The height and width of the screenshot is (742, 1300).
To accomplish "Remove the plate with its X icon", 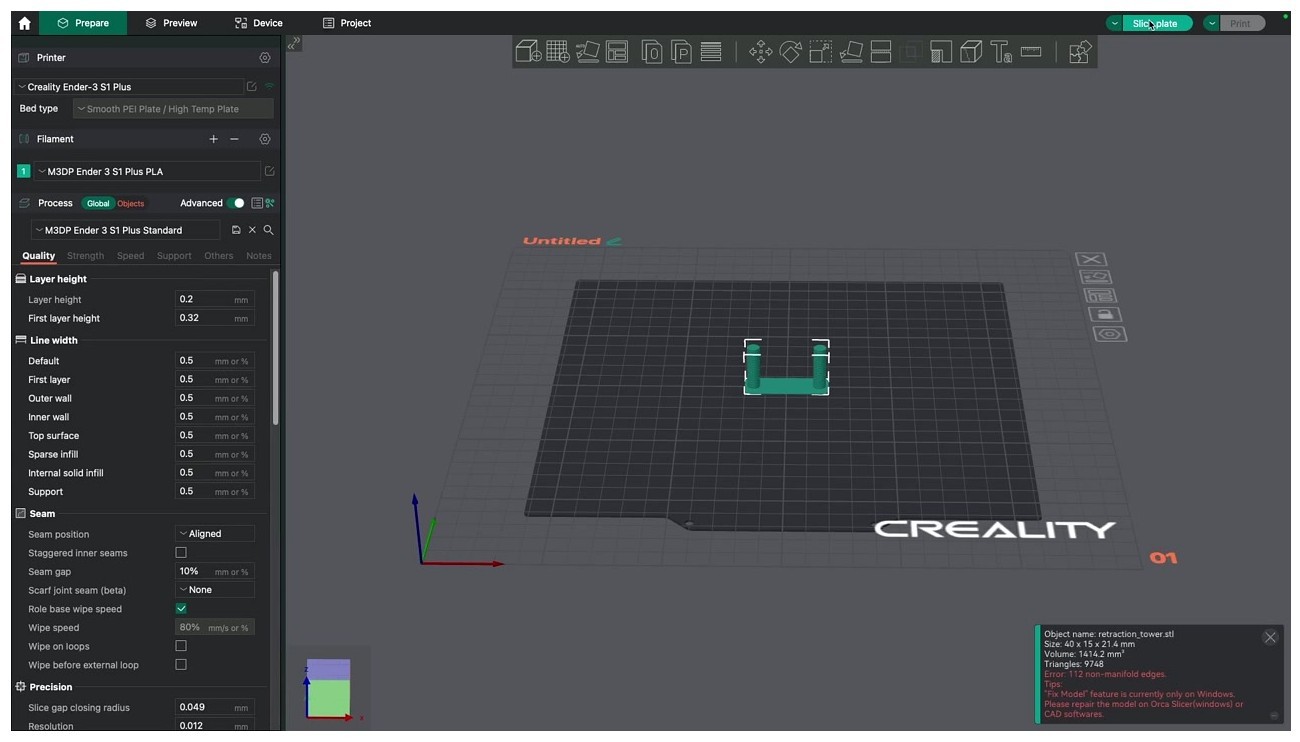I will [x=1091, y=259].
